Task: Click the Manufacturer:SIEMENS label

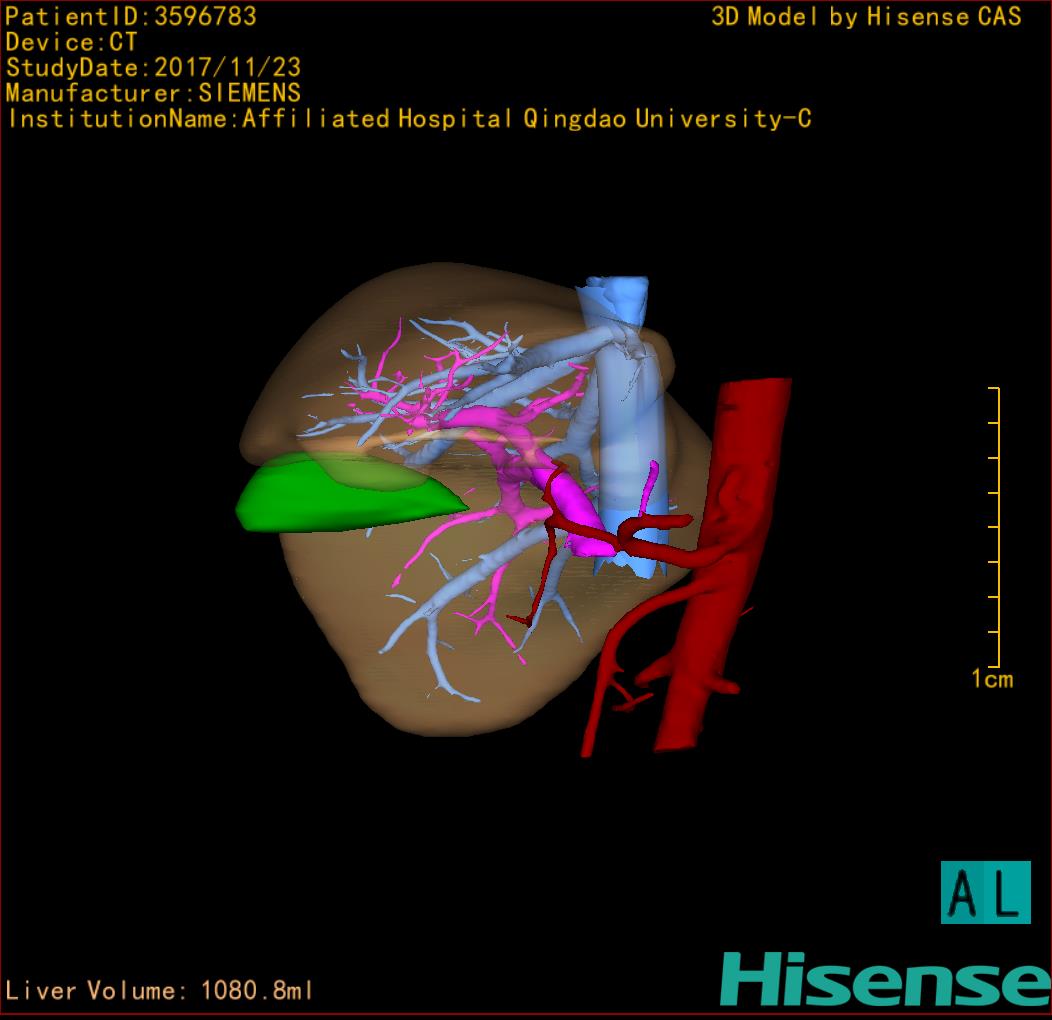Action: click(153, 94)
